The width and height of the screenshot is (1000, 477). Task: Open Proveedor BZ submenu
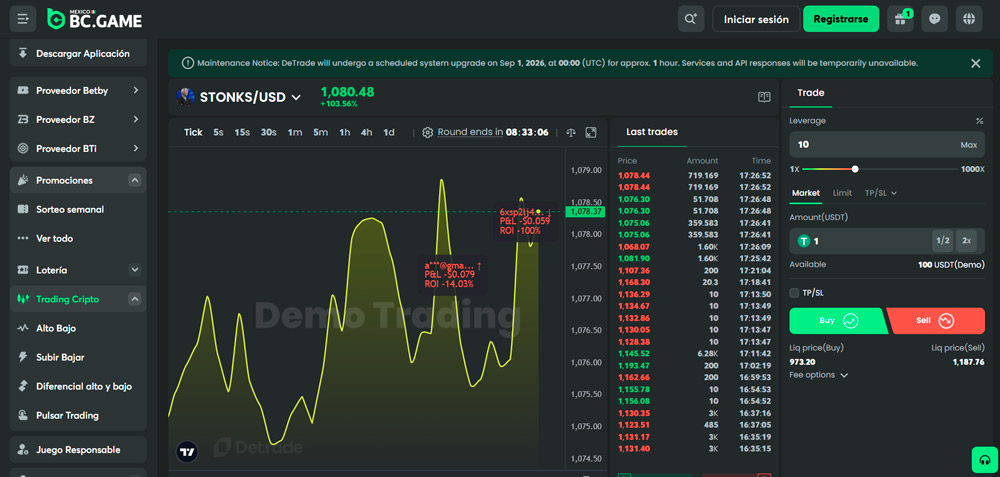78,119
